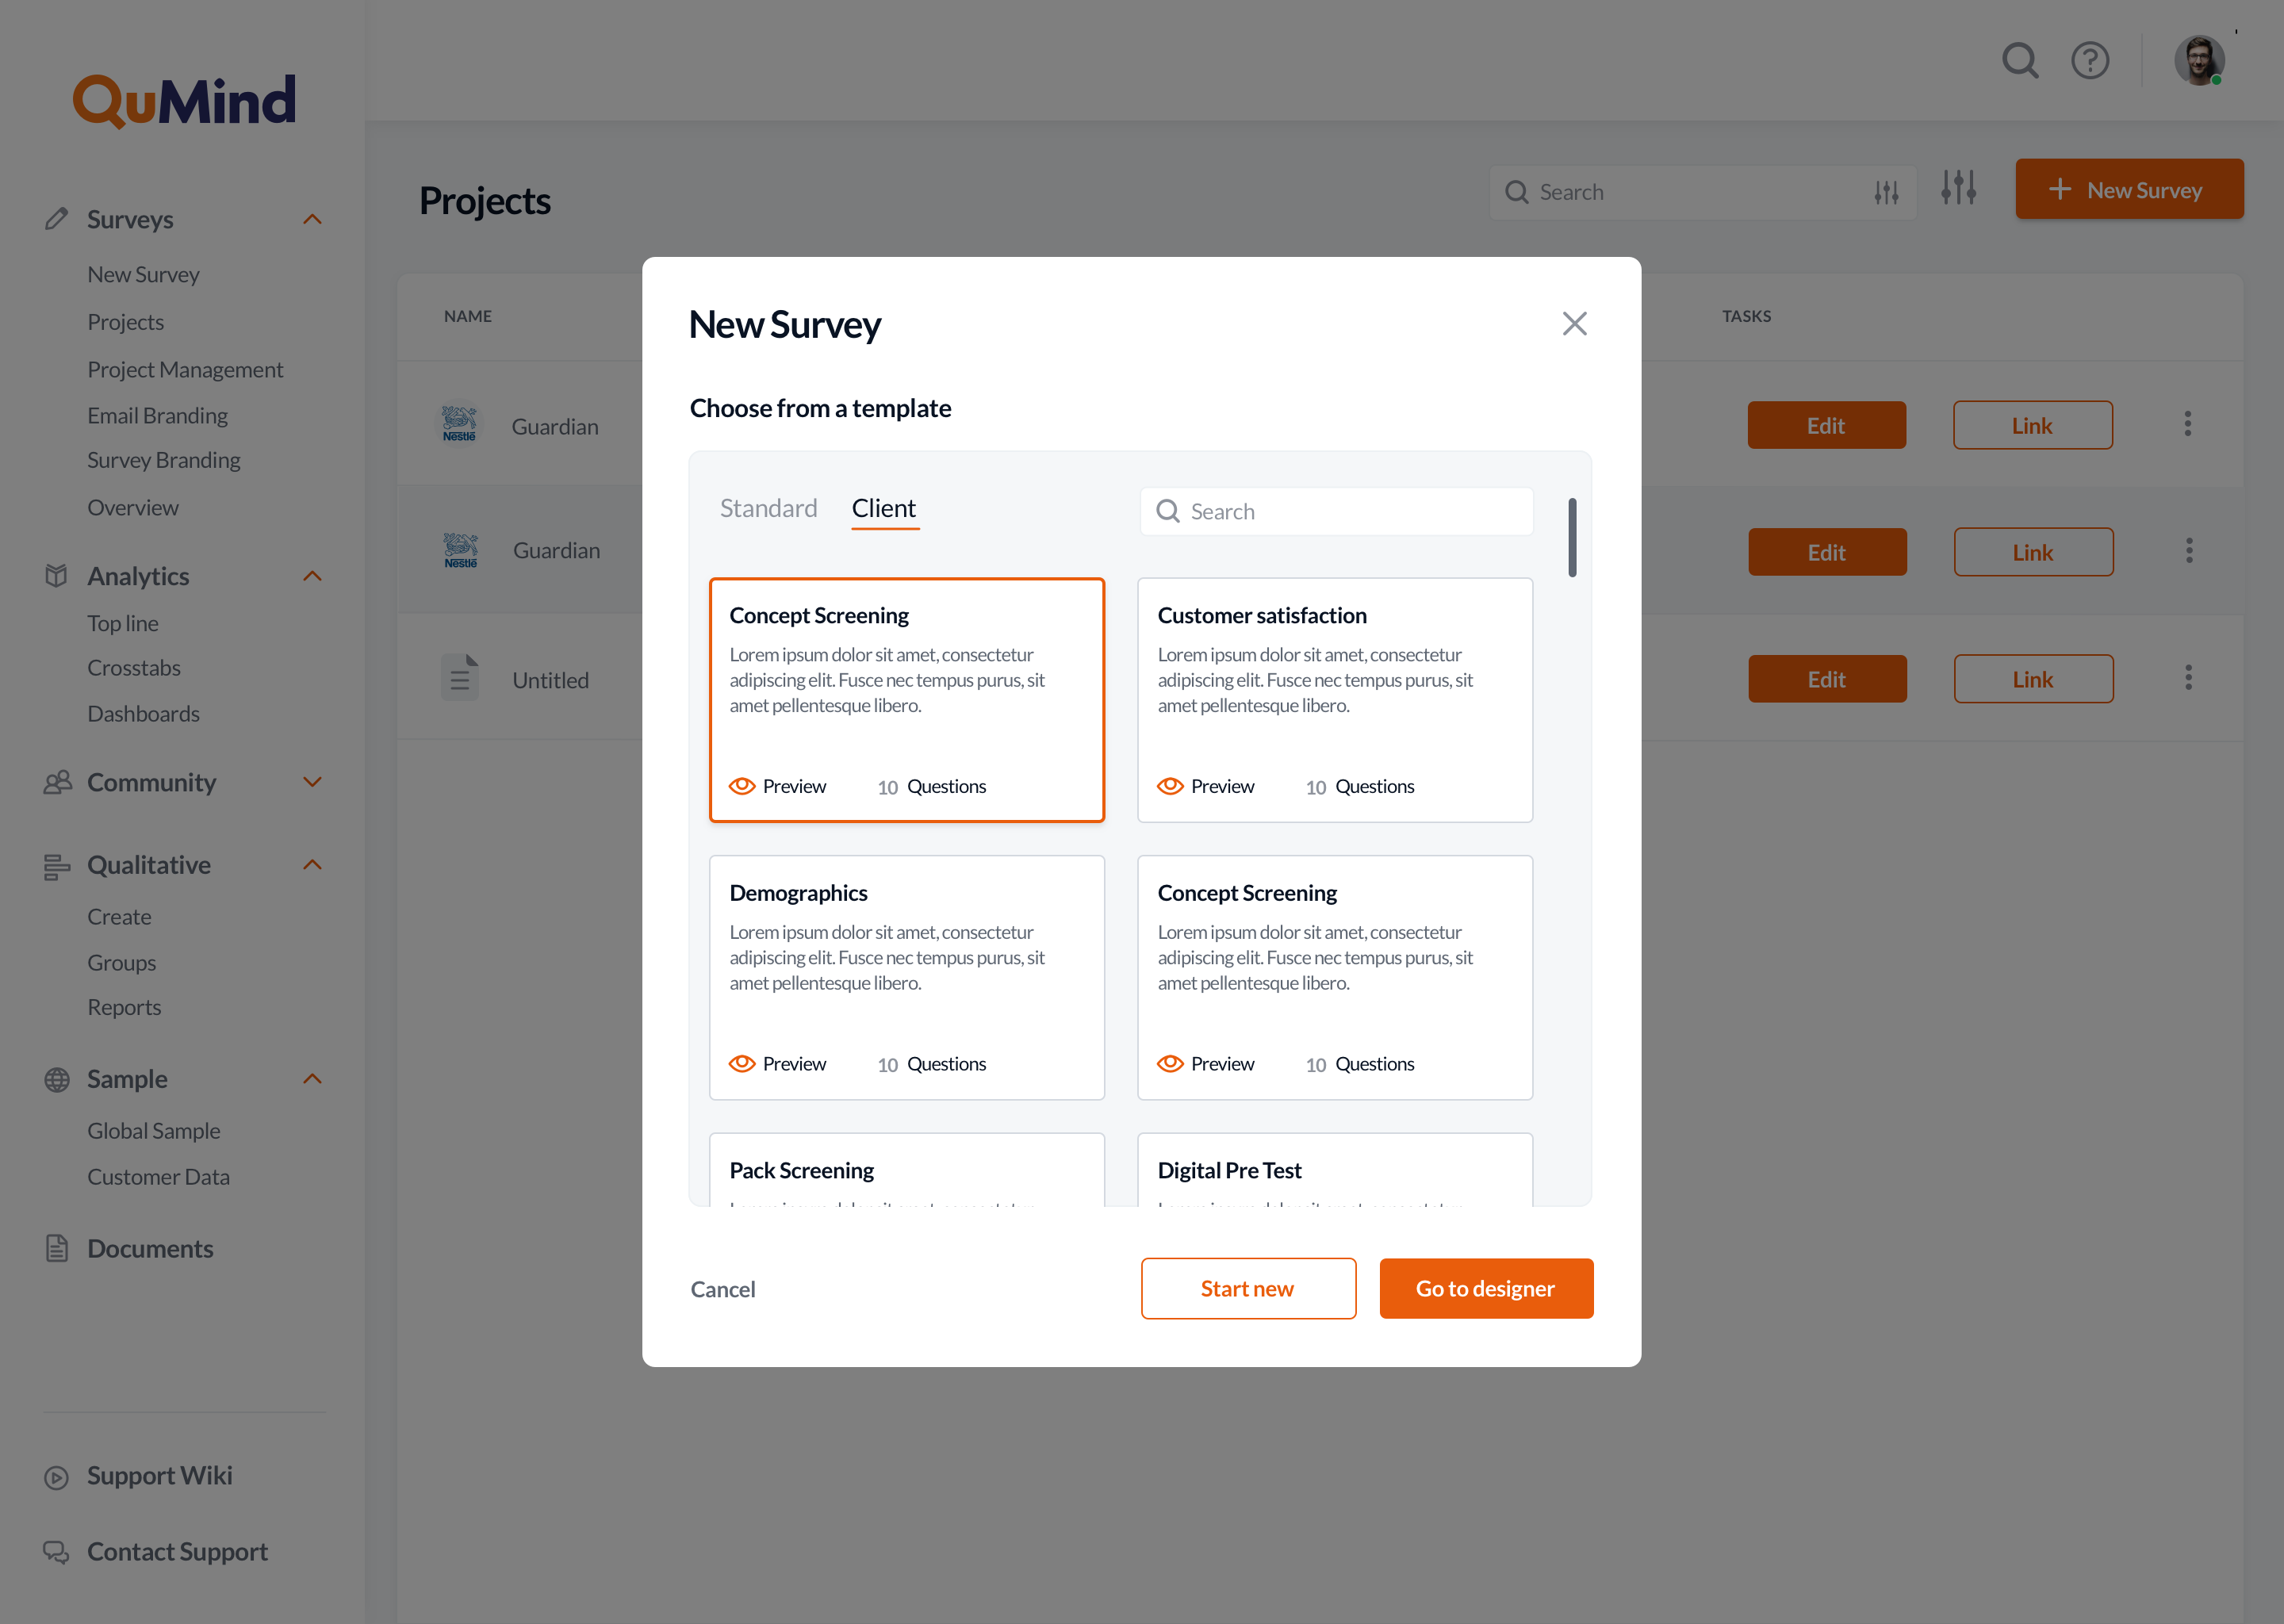
Task: Collapse the Surveys section chevron
Action: point(312,219)
